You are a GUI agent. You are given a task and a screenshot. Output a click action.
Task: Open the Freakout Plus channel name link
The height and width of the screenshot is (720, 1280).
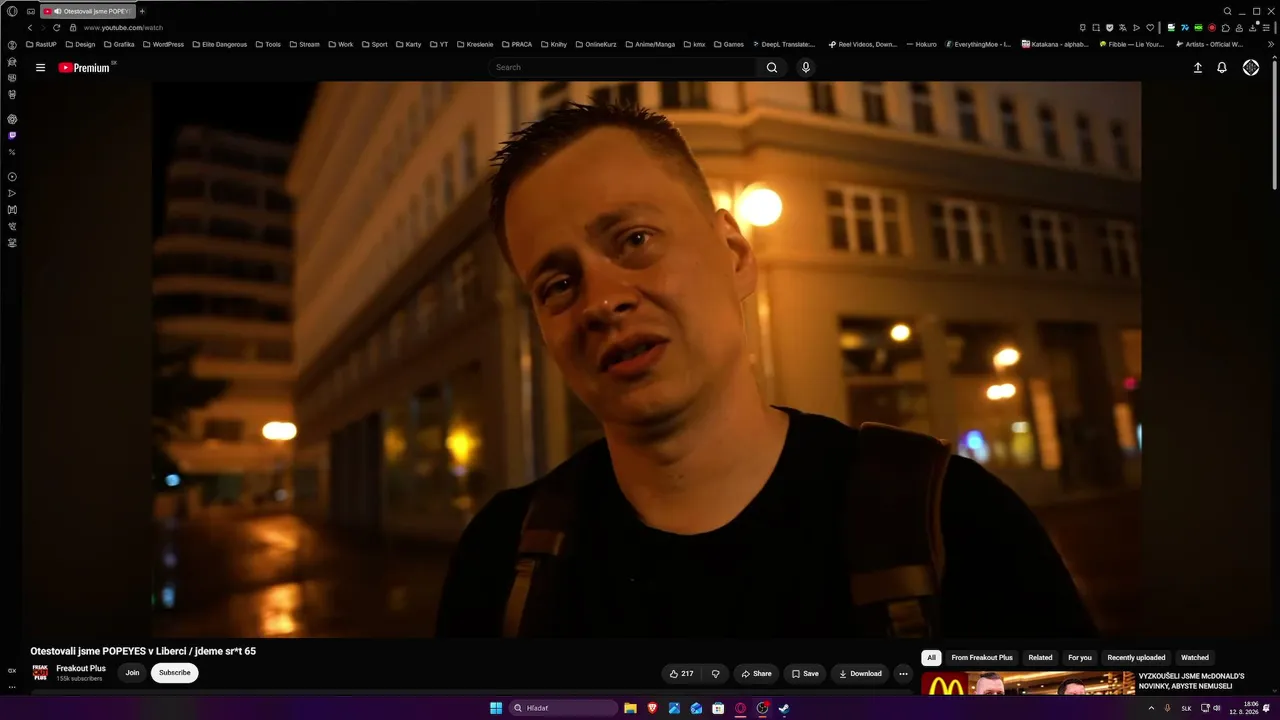[81, 668]
